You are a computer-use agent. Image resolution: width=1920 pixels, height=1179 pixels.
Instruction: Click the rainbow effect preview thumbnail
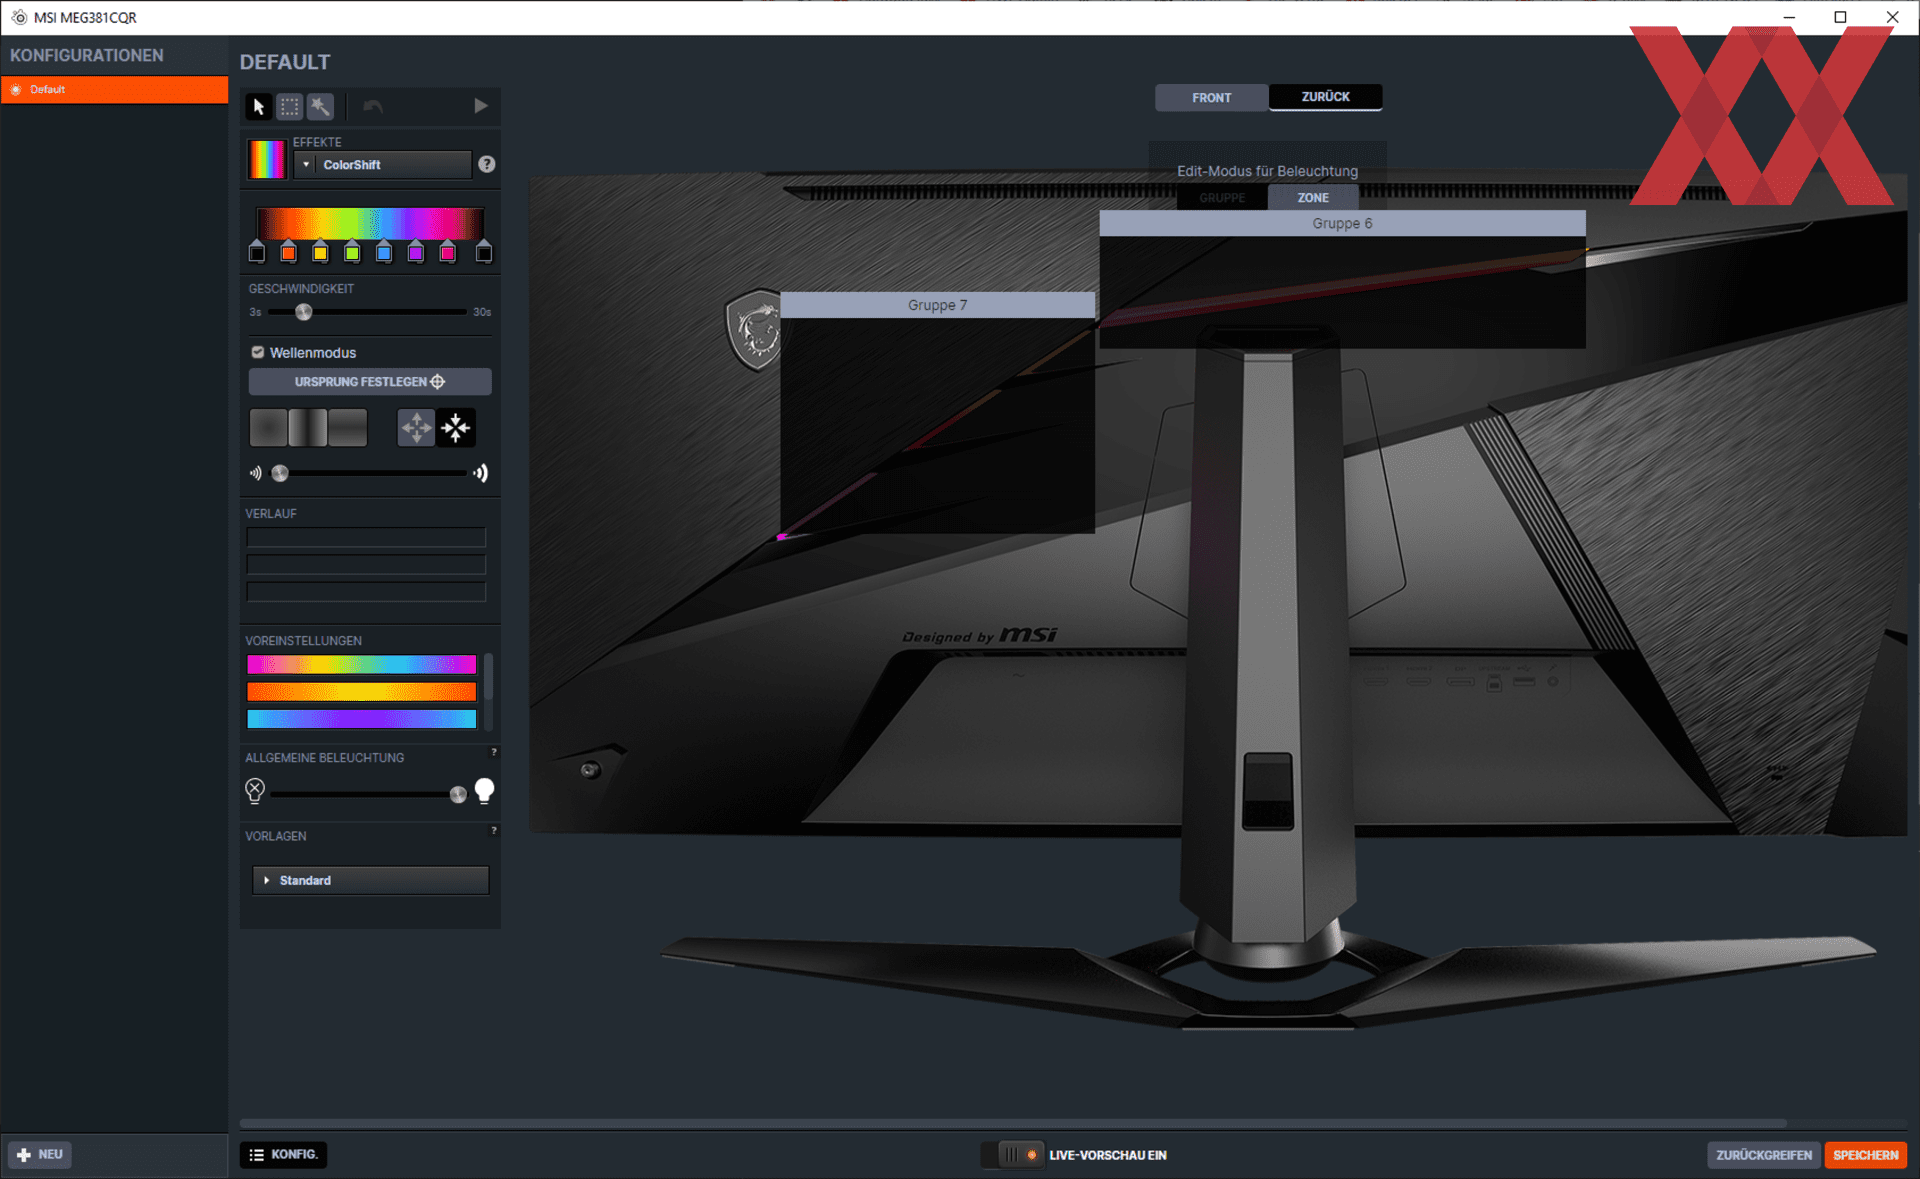tap(267, 159)
